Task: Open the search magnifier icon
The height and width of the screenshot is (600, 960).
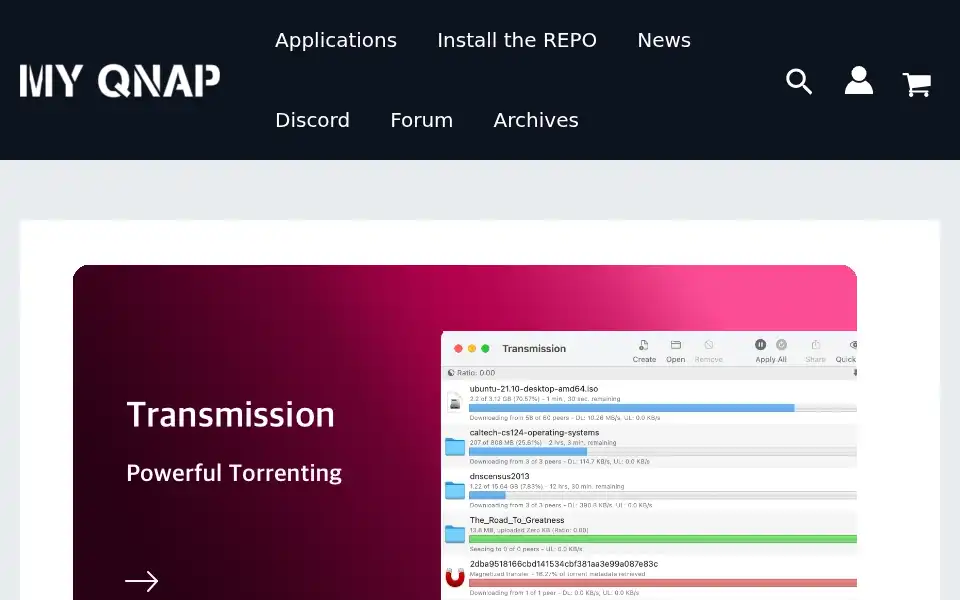Action: point(799,81)
